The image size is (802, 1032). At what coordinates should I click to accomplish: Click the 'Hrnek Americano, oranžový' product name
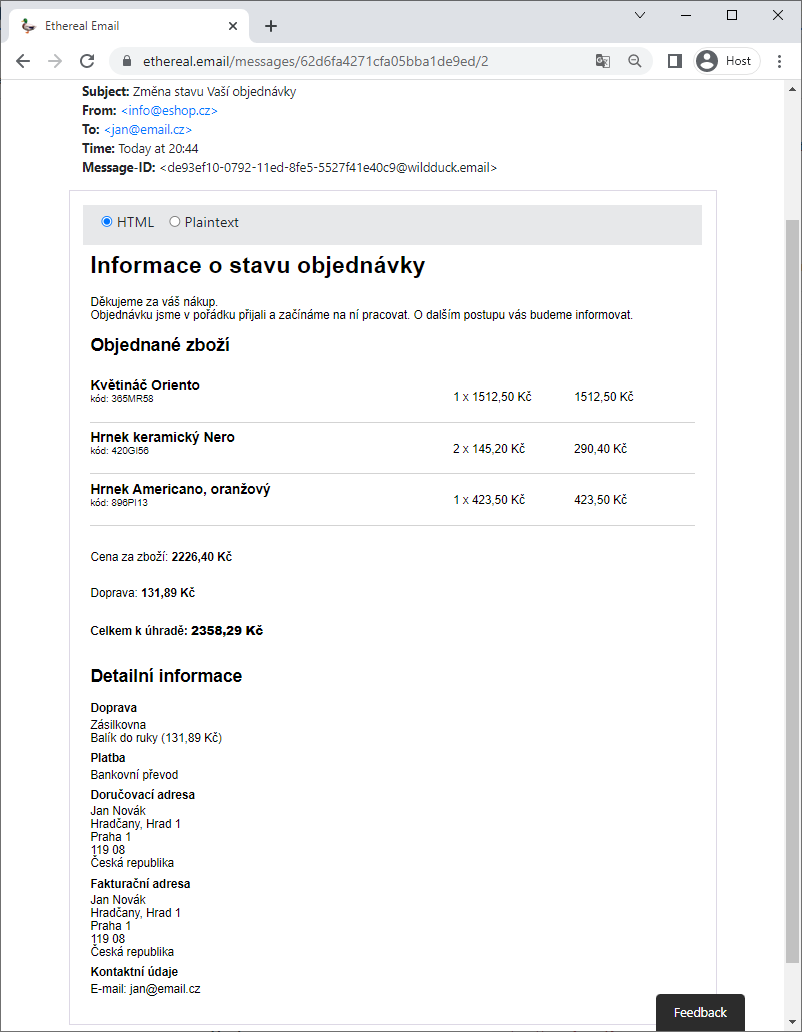point(180,489)
